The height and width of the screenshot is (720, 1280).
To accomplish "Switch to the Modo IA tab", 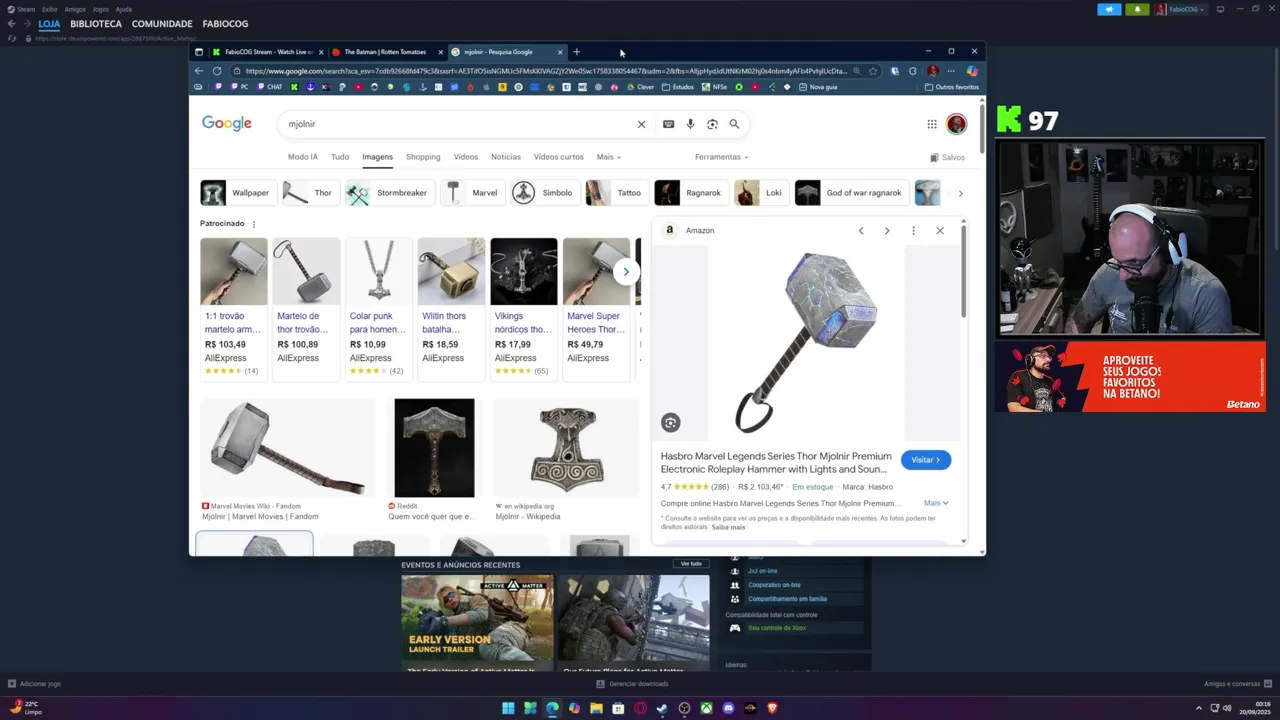I will tap(303, 157).
